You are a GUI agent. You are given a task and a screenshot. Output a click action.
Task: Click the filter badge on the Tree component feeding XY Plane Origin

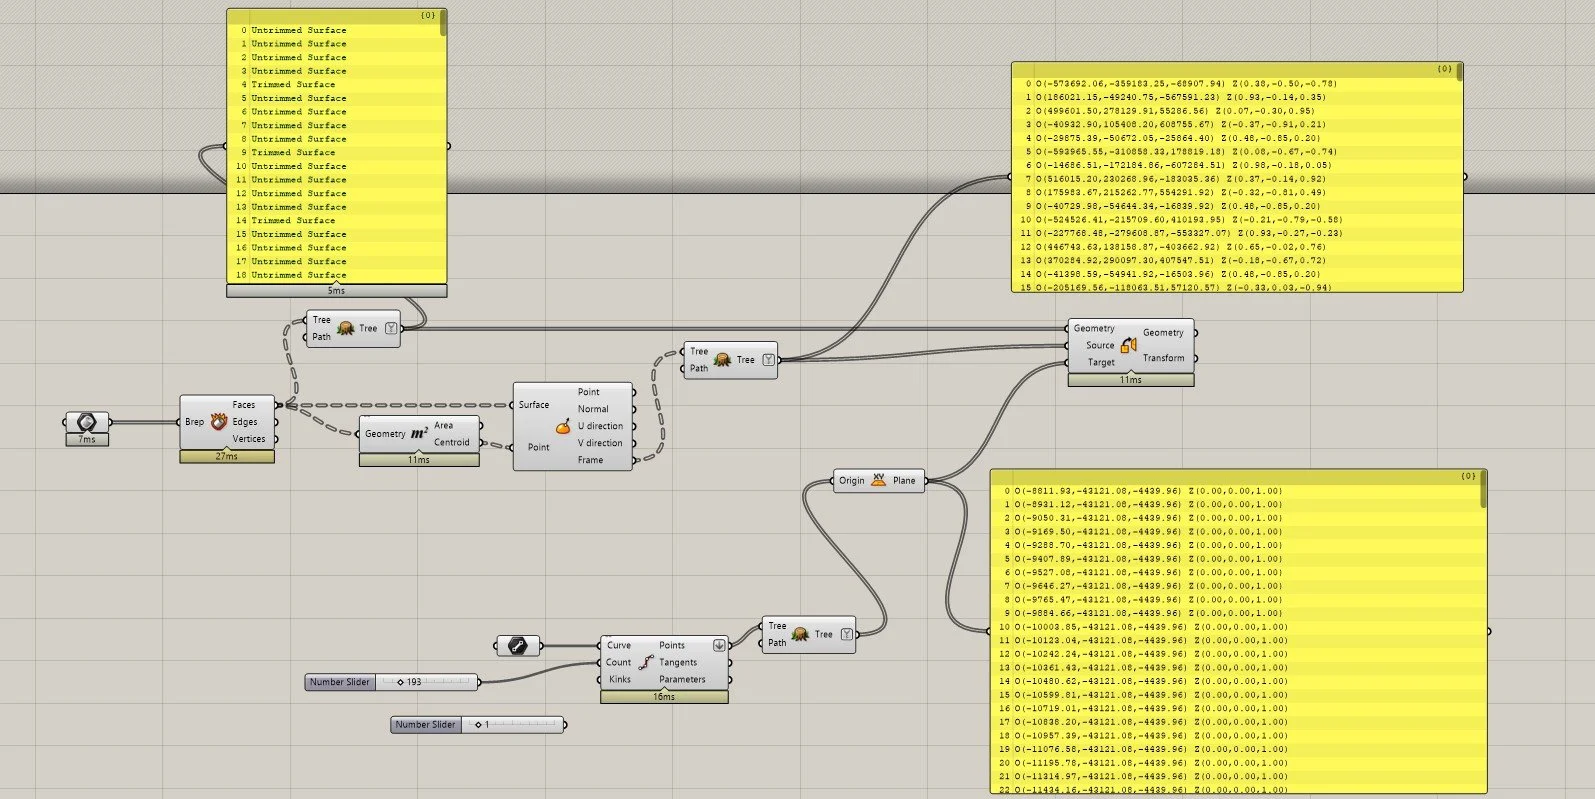pos(847,634)
